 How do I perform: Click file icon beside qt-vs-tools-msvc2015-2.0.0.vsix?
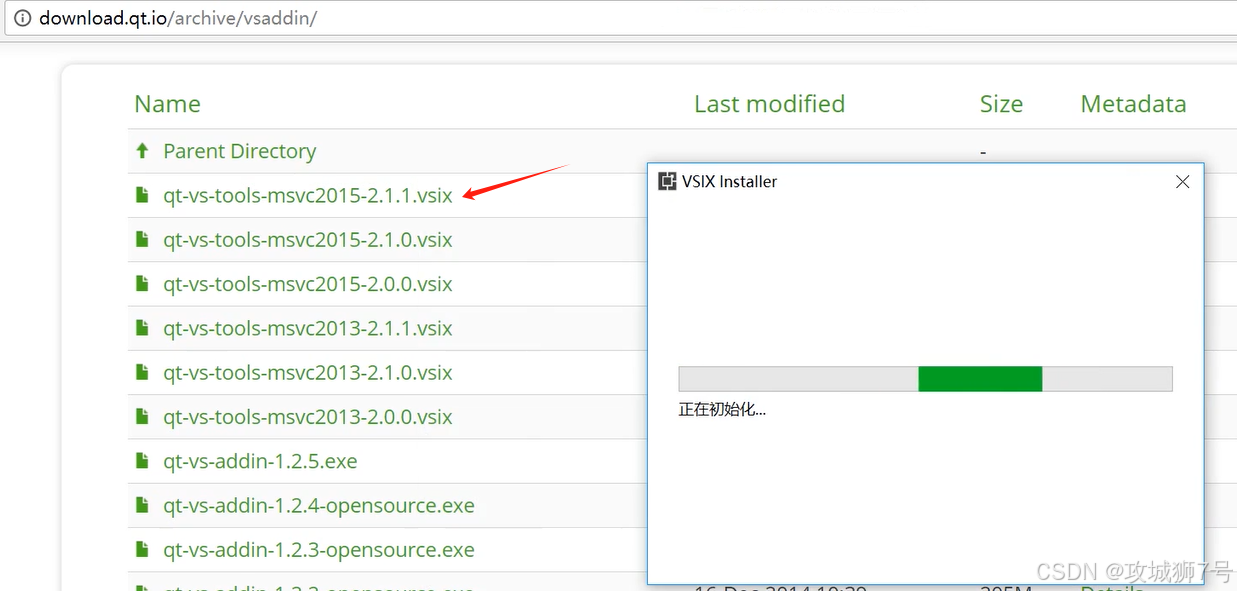pyautogui.click(x=142, y=283)
